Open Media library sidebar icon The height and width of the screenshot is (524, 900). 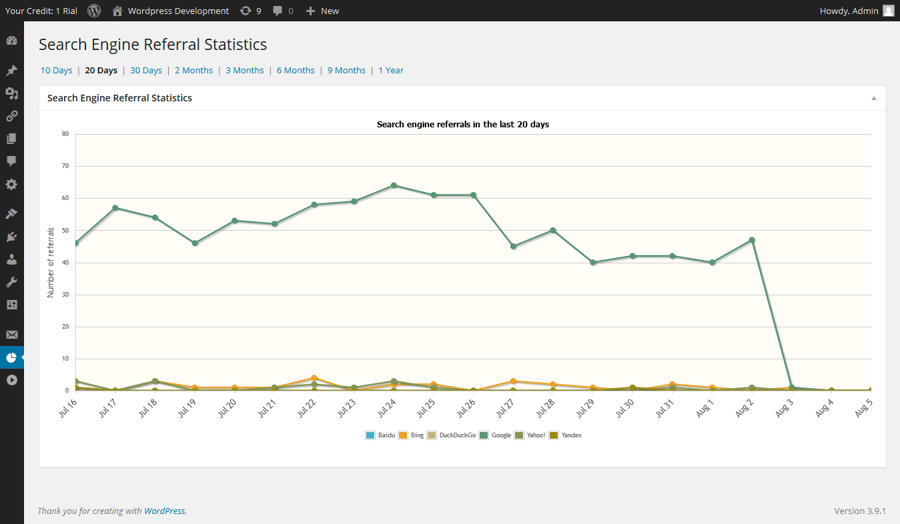(x=11, y=93)
